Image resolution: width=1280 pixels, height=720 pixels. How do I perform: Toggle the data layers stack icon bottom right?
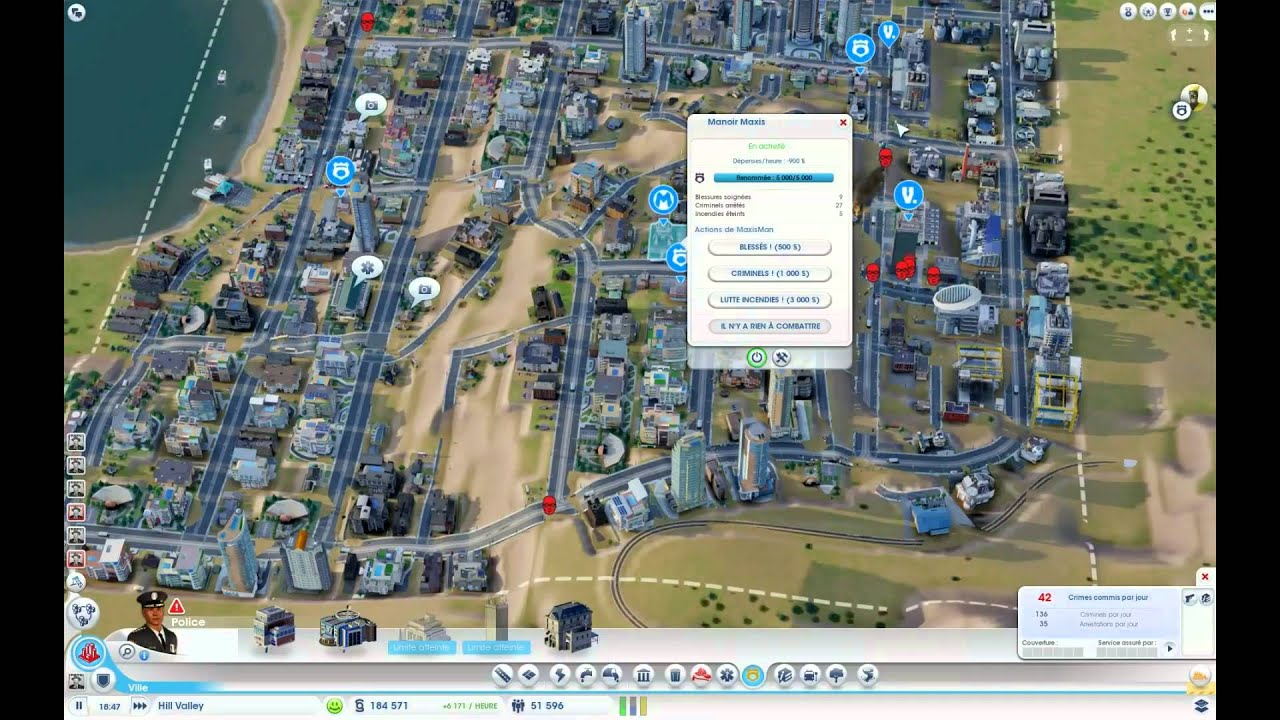click(x=1201, y=706)
